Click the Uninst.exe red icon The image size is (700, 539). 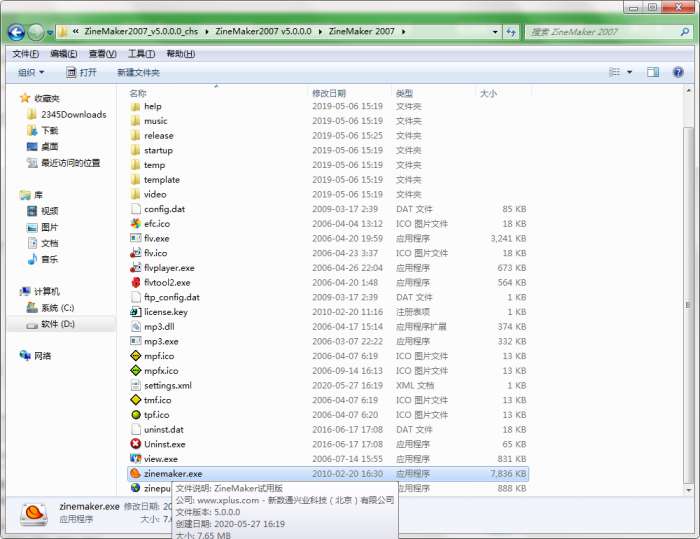[136, 444]
